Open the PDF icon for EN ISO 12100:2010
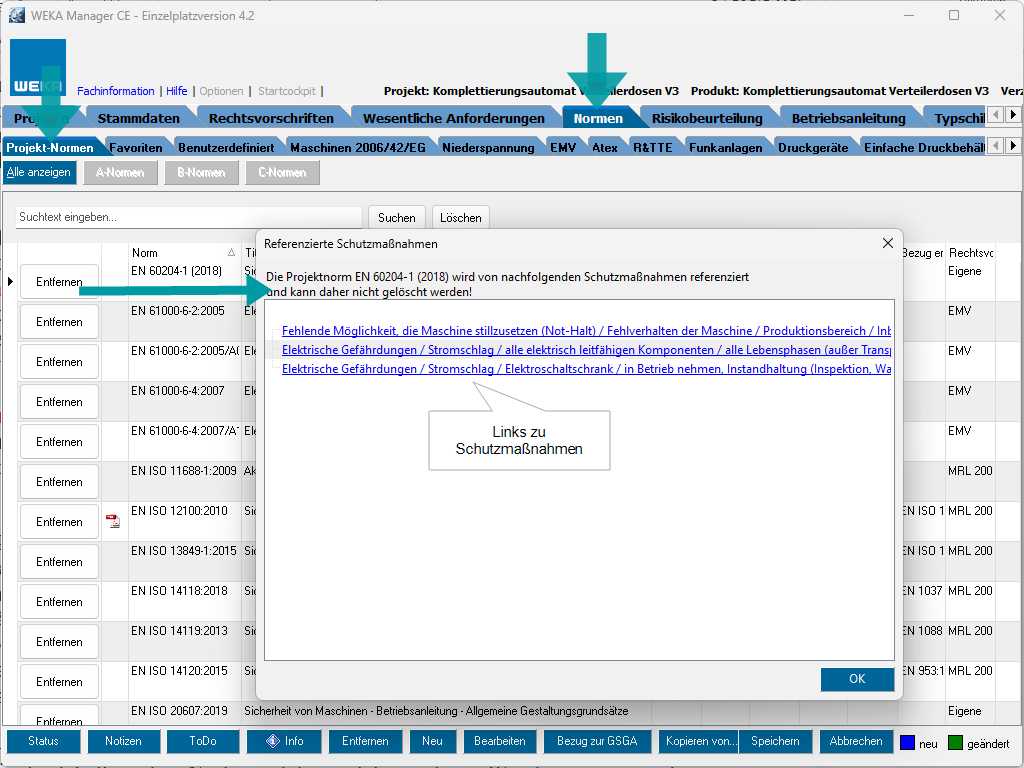This screenshot has height=768, width=1024. coord(113,521)
